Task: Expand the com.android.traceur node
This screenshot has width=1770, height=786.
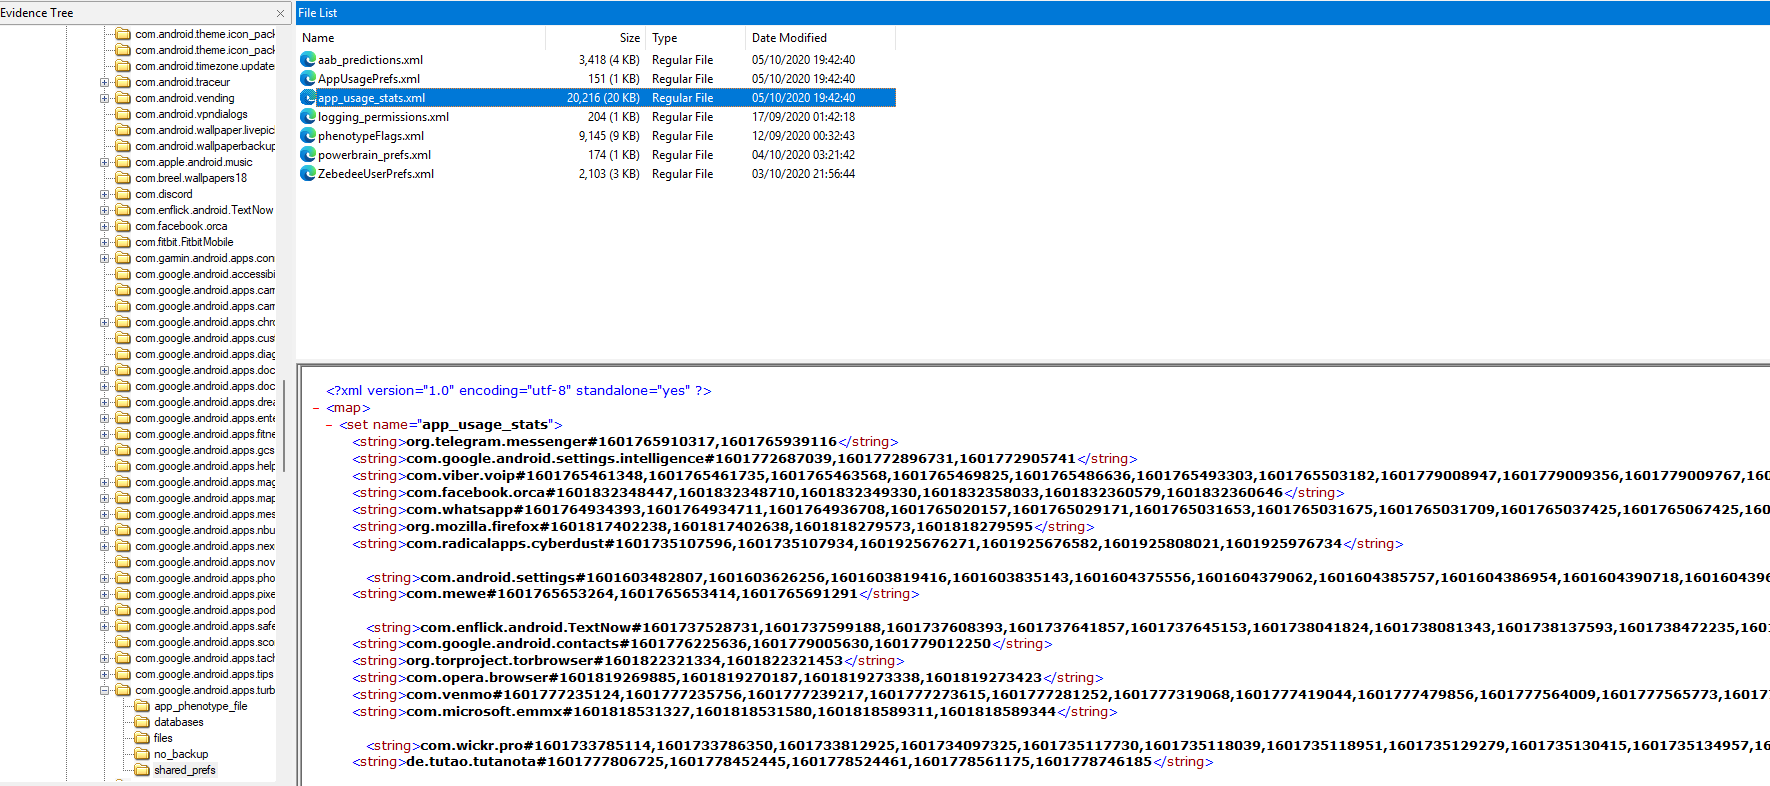Action: point(105,82)
